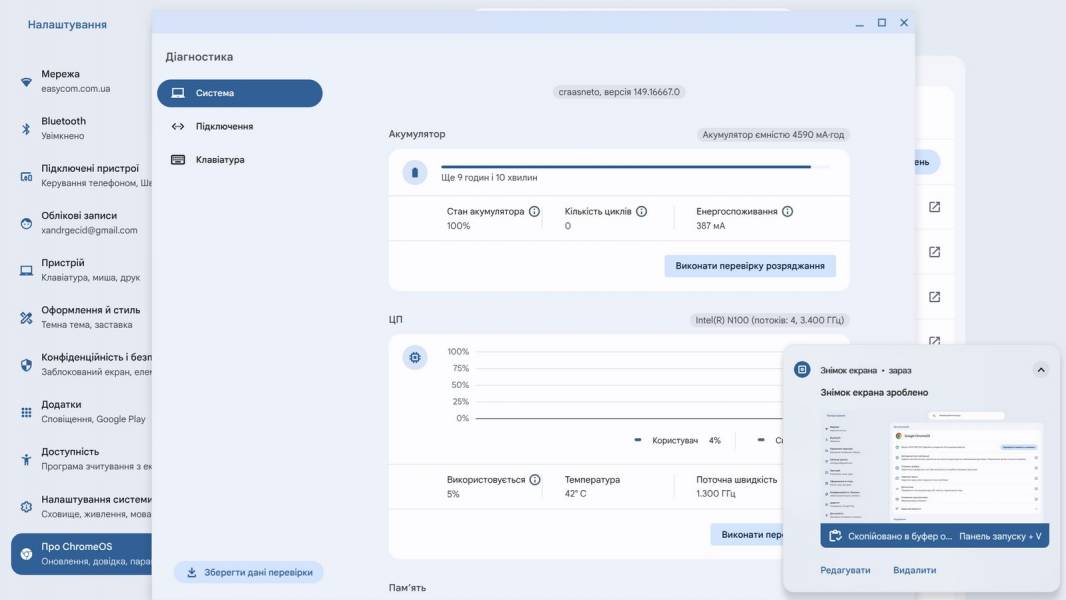
Task: Collapse the Знімок екрана notification
Action: tap(1041, 370)
